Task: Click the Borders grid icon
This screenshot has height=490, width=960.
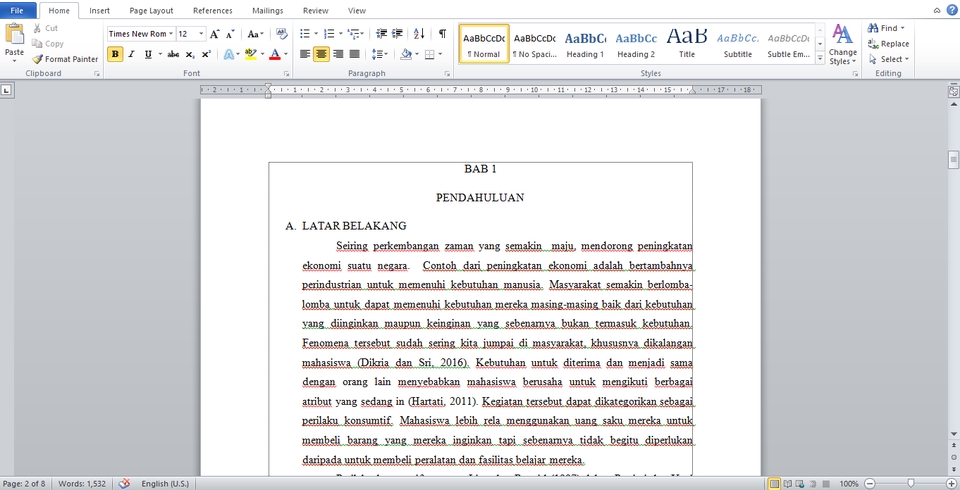Action: coord(429,54)
